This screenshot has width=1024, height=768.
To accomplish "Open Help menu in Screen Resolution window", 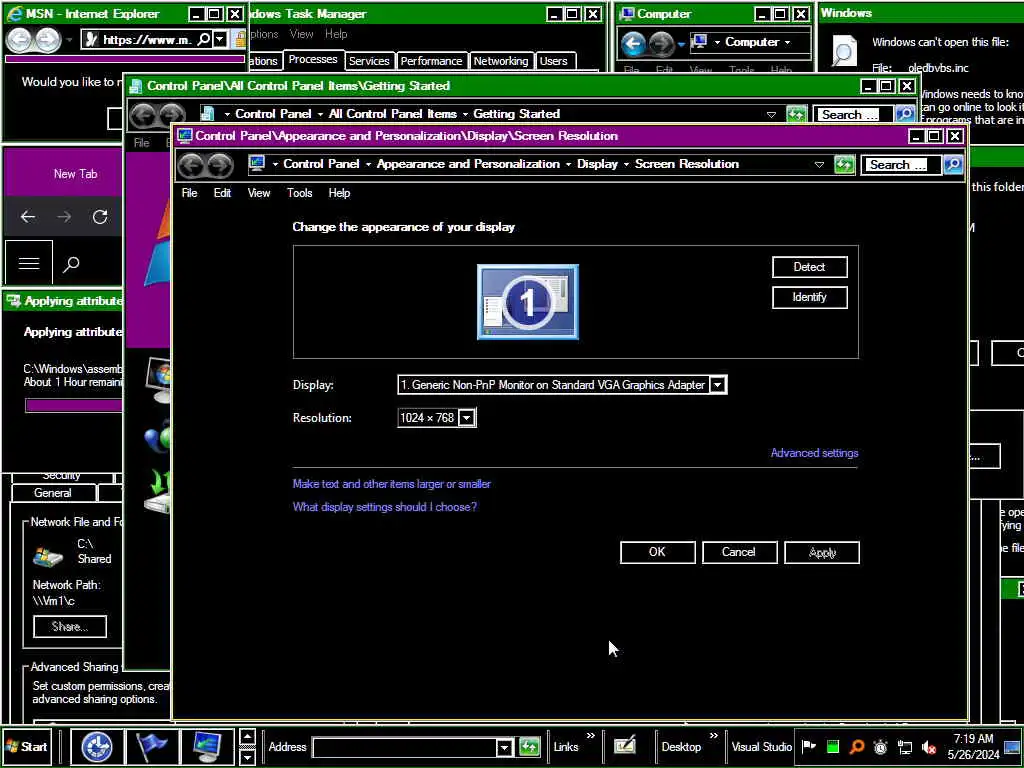I will (339, 193).
